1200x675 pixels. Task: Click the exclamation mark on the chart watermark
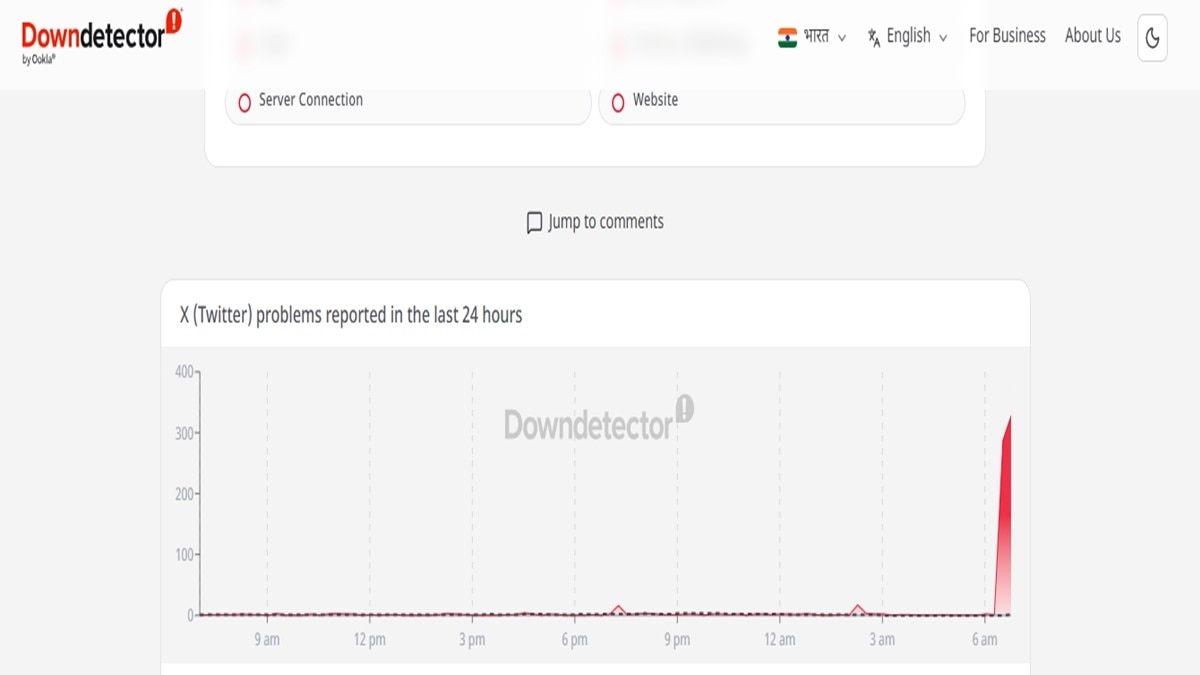pos(684,407)
